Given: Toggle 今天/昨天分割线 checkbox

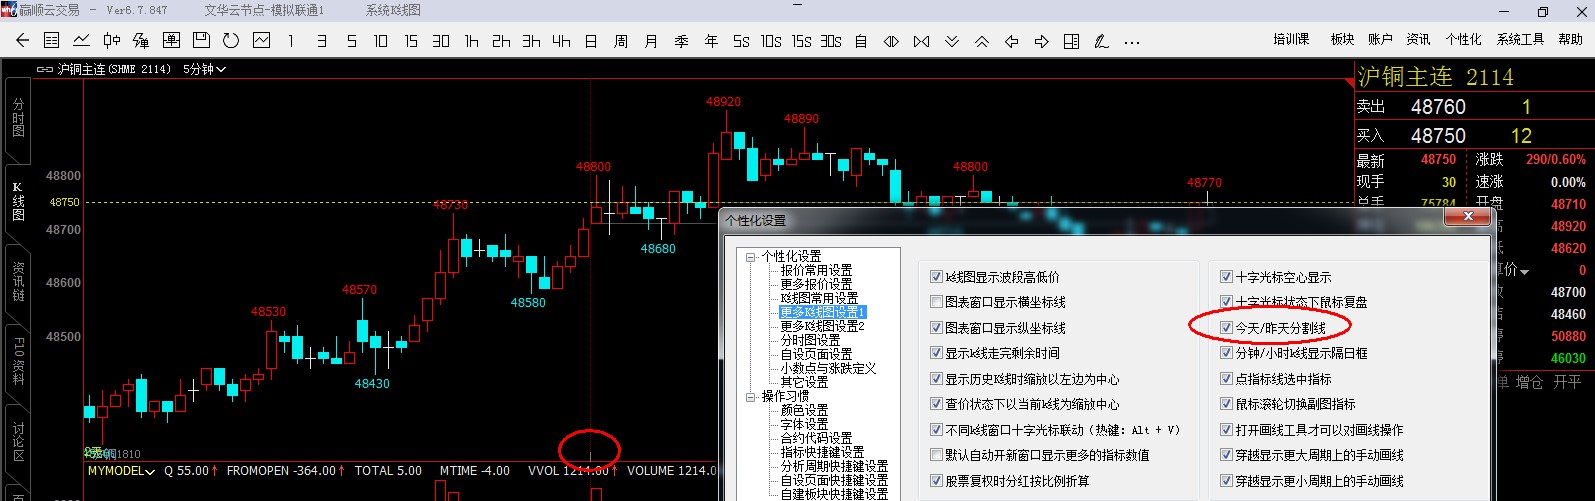Looking at the screenshot, I should pyautogui.click(x=1226, y=328).
